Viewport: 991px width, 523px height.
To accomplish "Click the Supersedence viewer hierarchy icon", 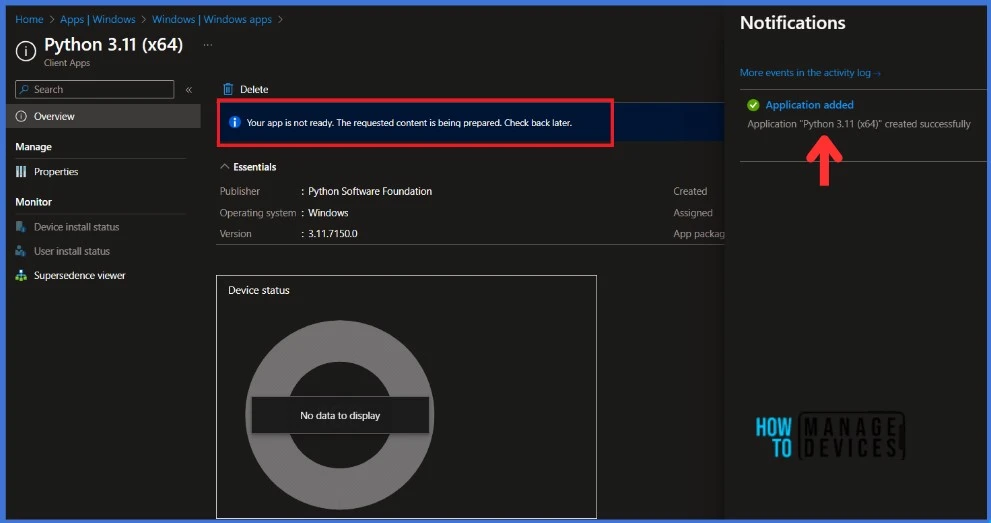I will point(21,275).
